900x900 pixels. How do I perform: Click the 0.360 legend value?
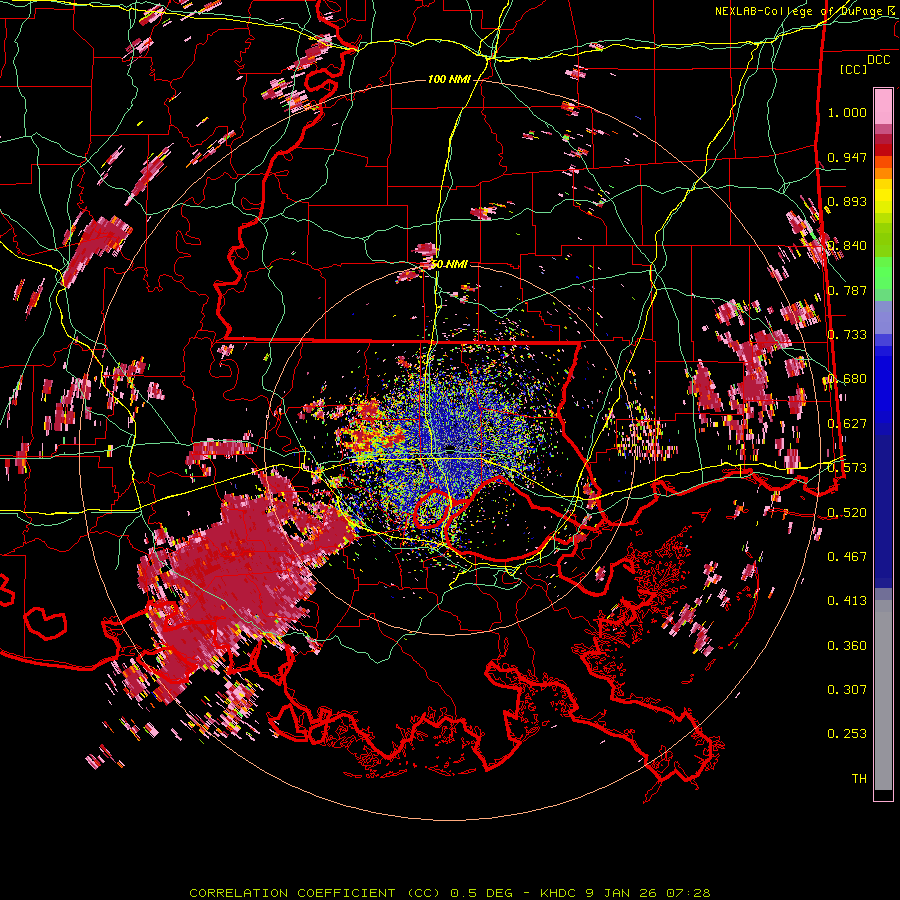847,646
